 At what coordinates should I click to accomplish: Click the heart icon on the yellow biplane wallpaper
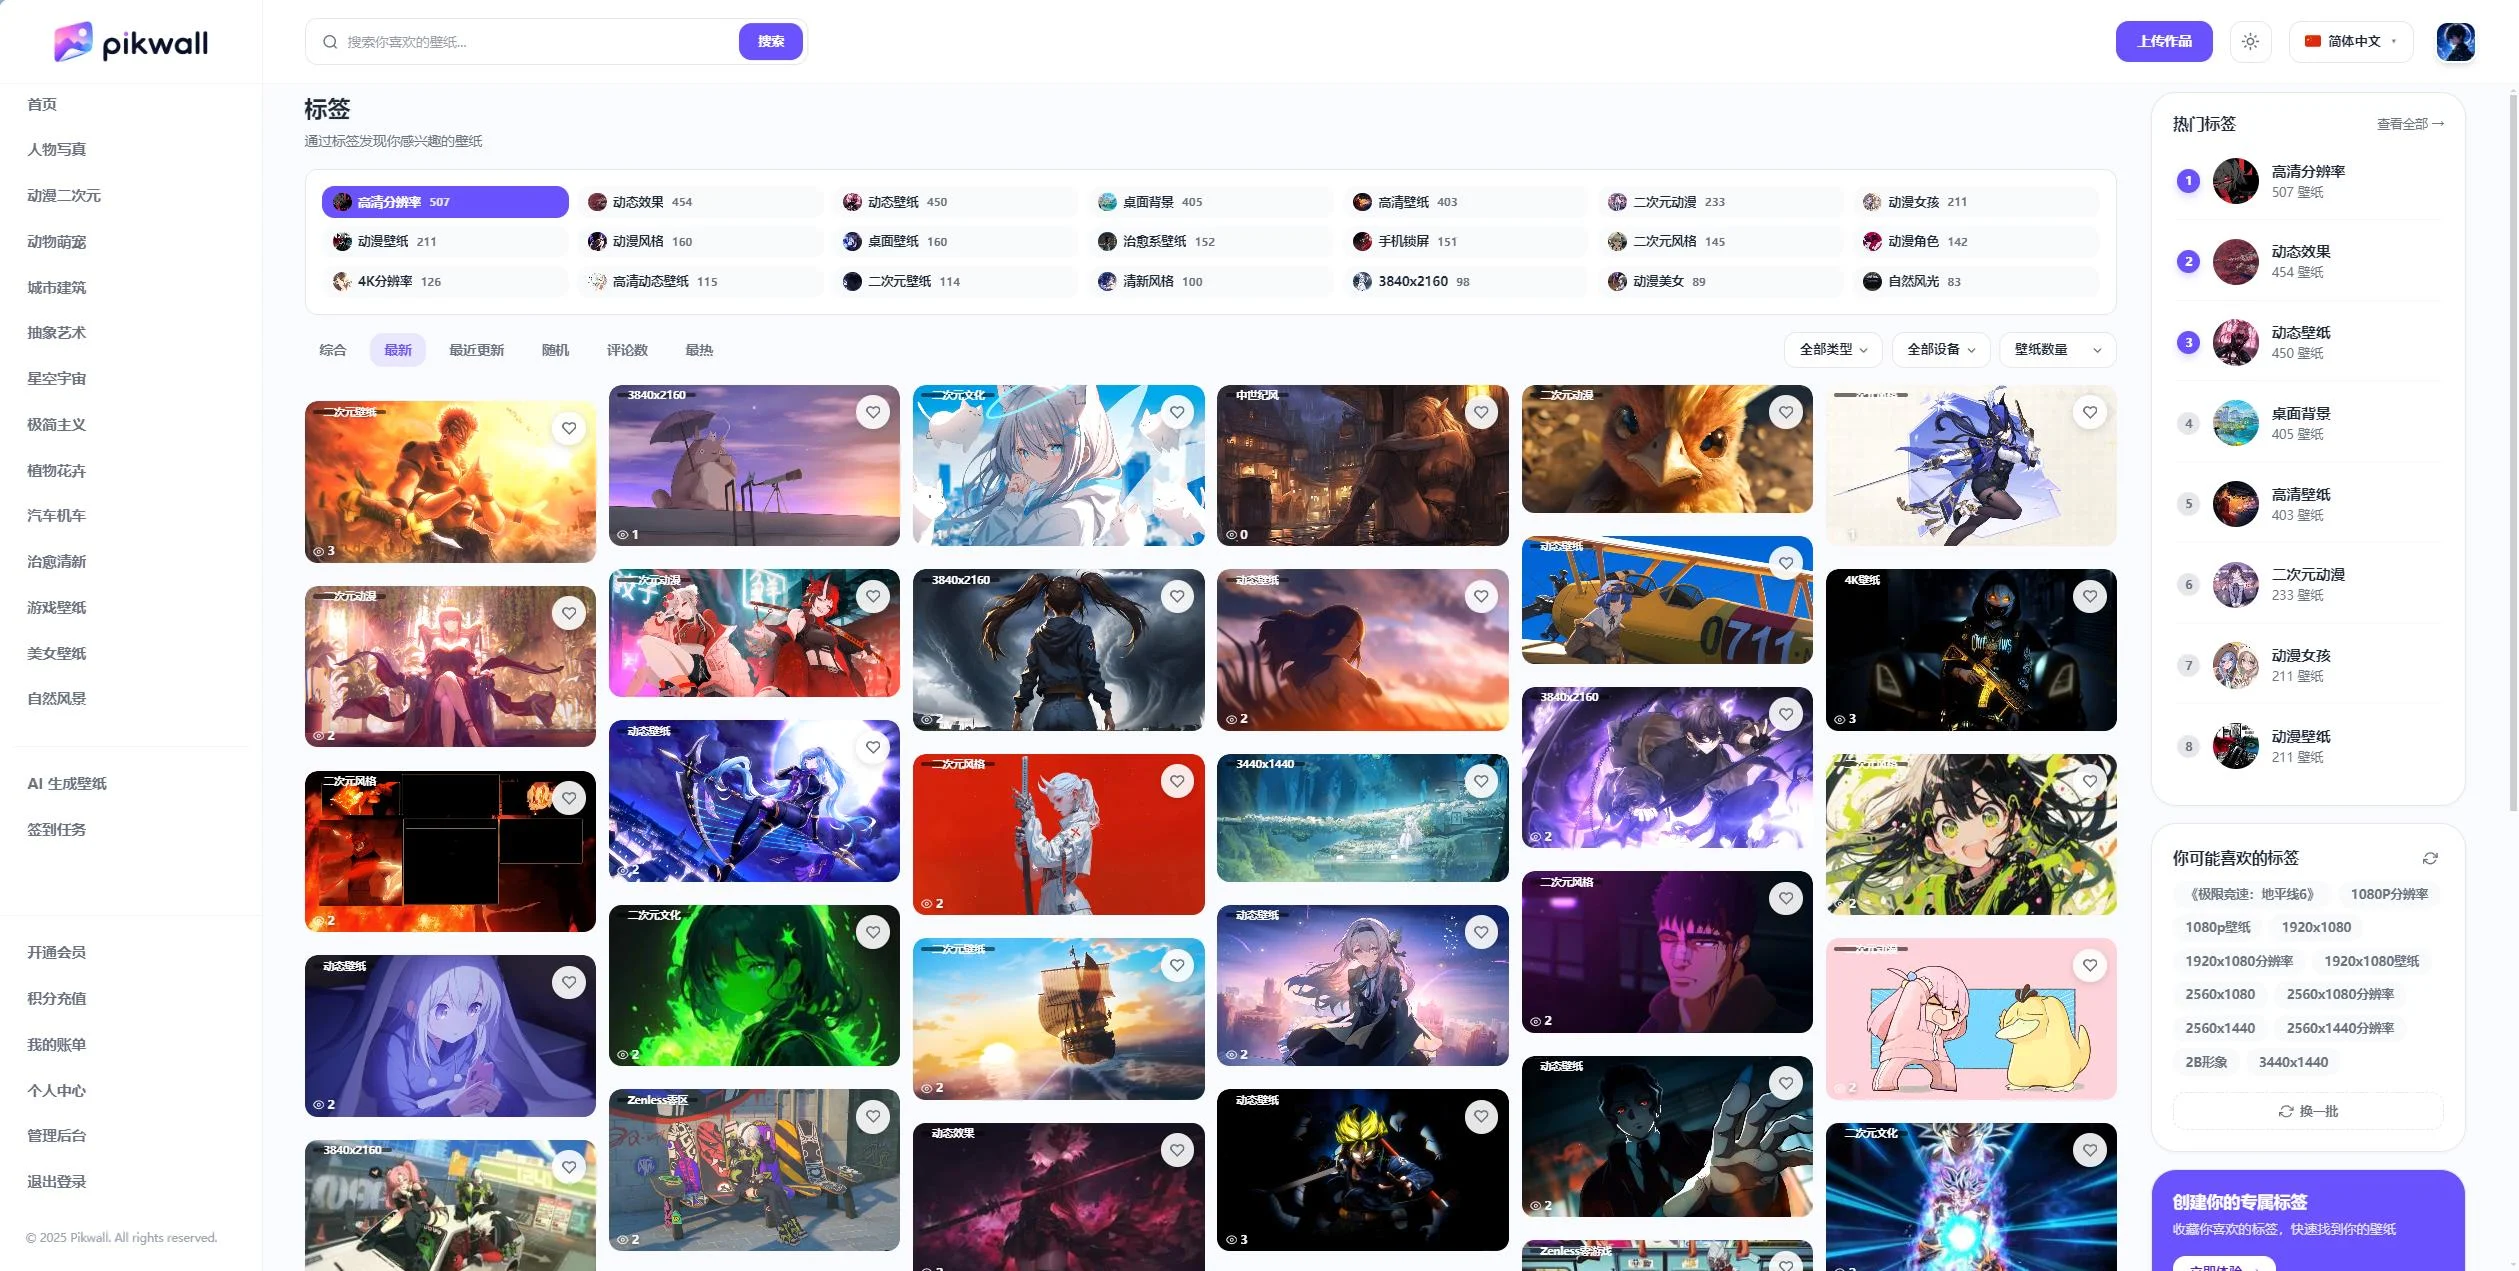pos(1786,563)
